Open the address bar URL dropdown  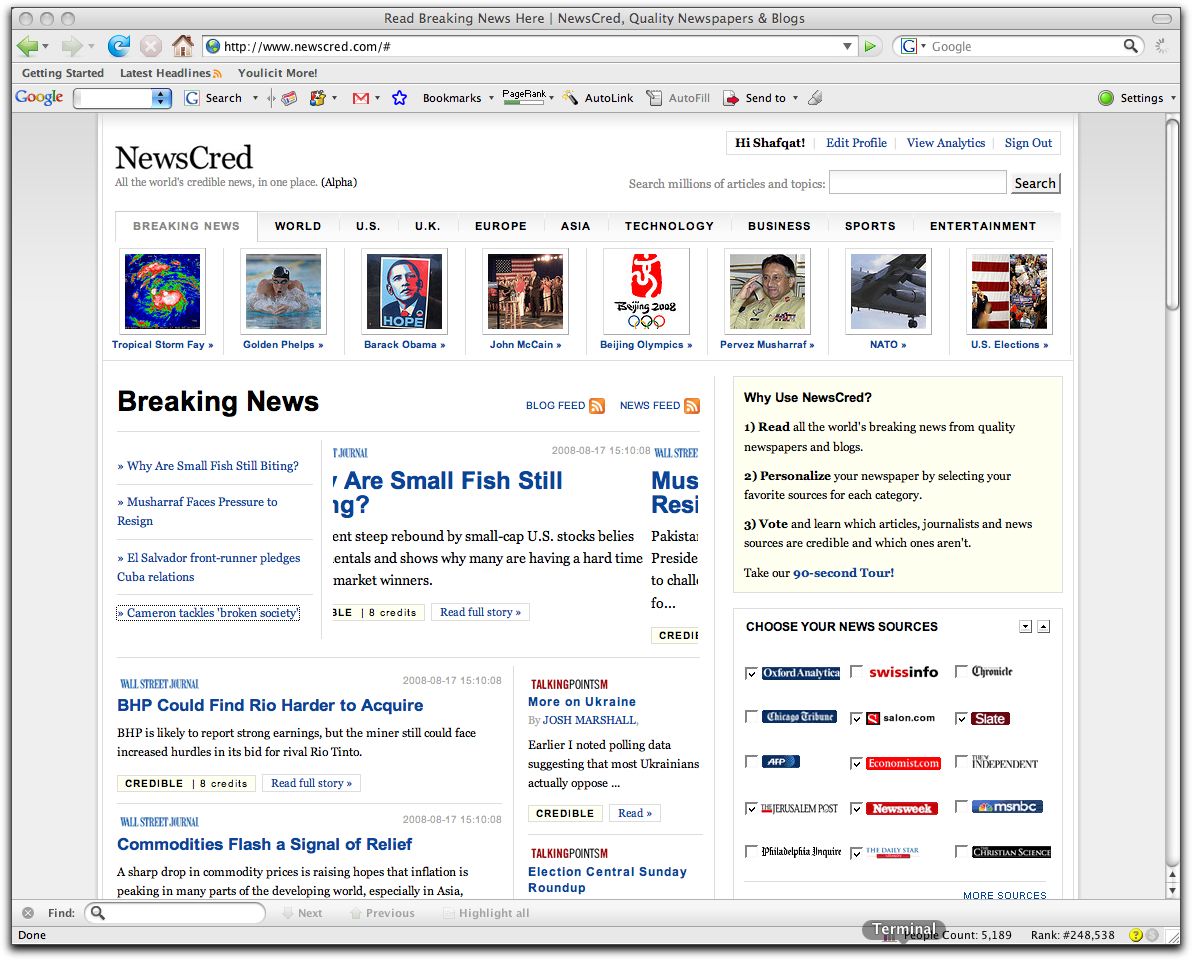[x=847, y=46]
